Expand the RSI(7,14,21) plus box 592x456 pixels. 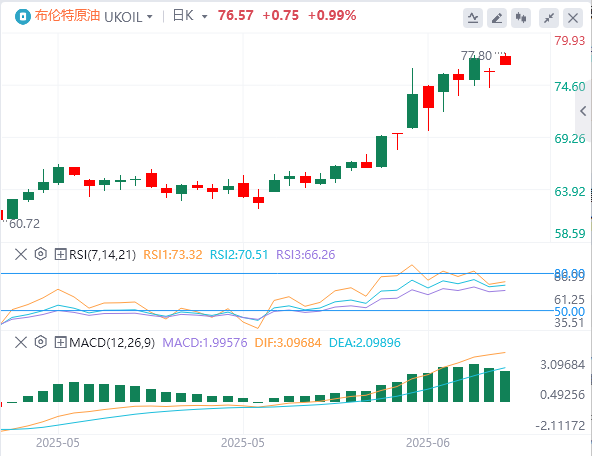pos(60,254)
